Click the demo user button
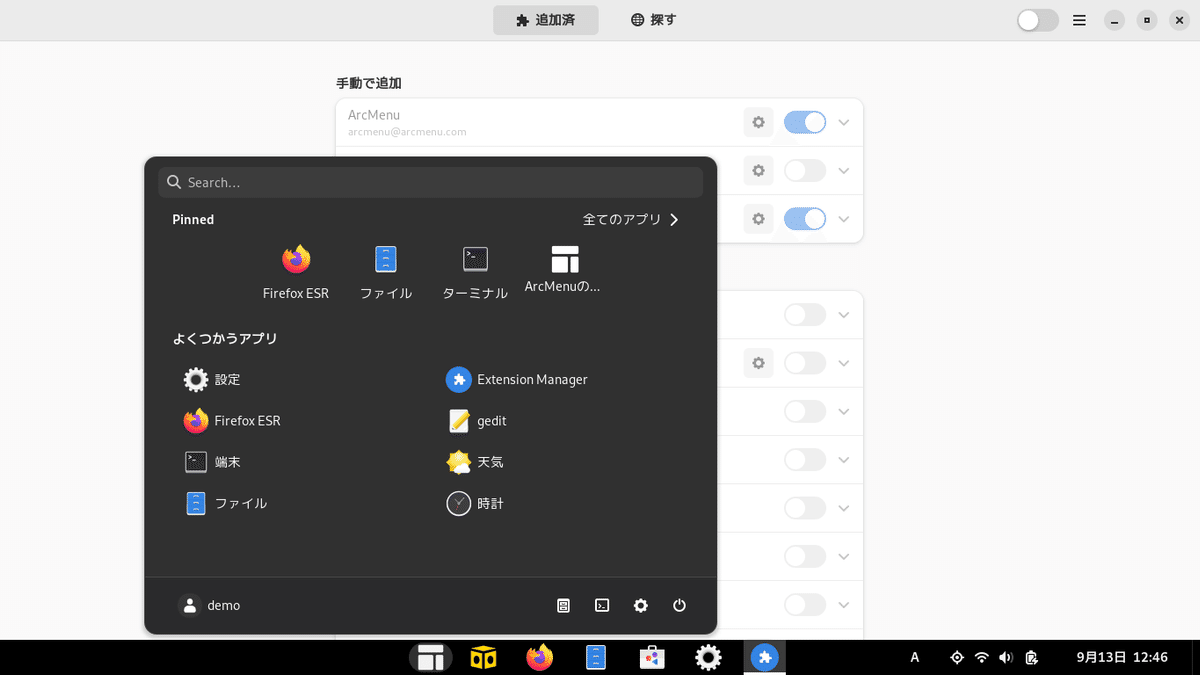Image resolution: width=1200 pixels, height=675 pixels. (210, 606)
